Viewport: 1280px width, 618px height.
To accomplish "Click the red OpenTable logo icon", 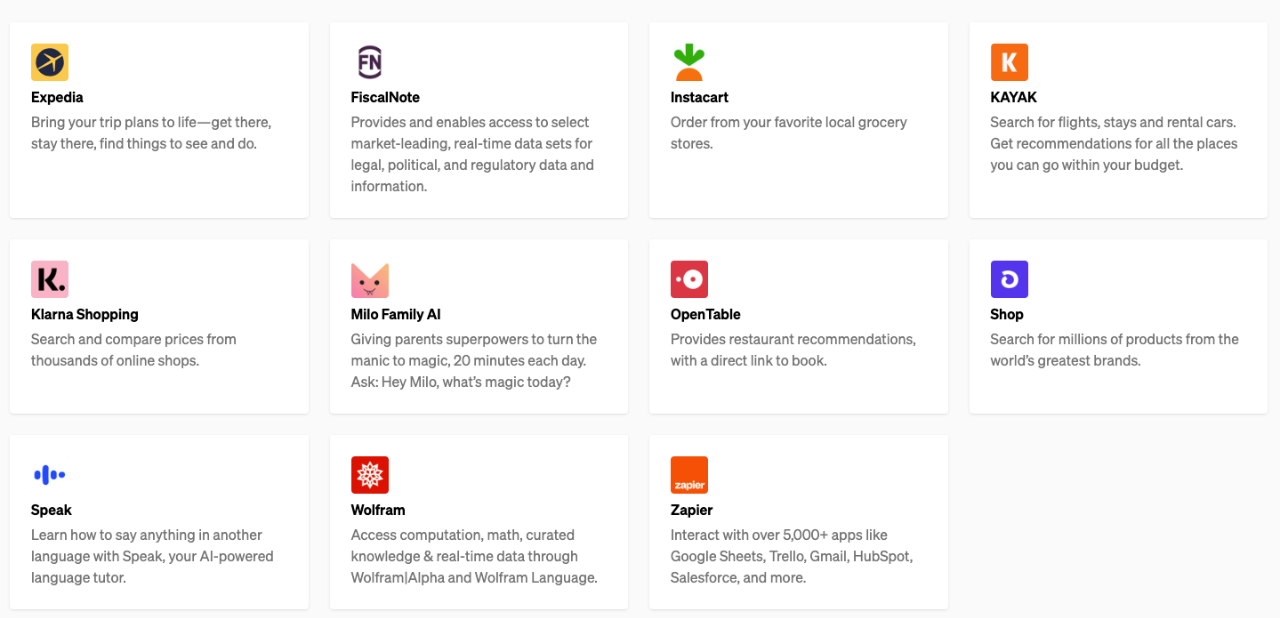I will (x=689, y=279).
